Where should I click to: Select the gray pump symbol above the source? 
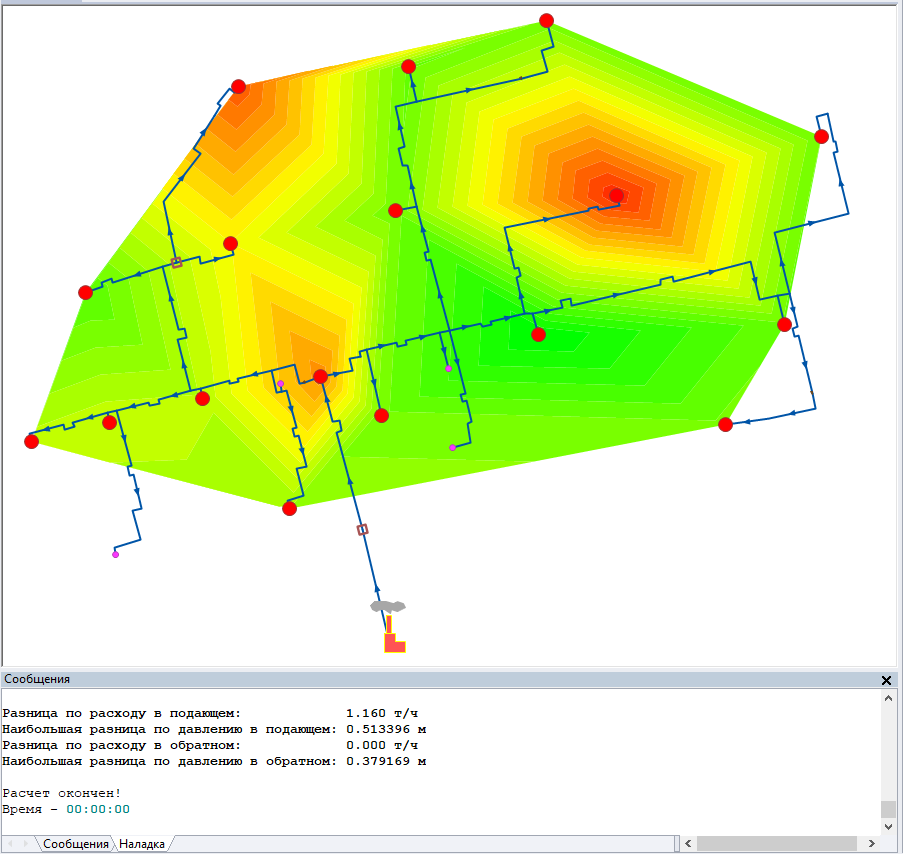(x=387, y=606)
